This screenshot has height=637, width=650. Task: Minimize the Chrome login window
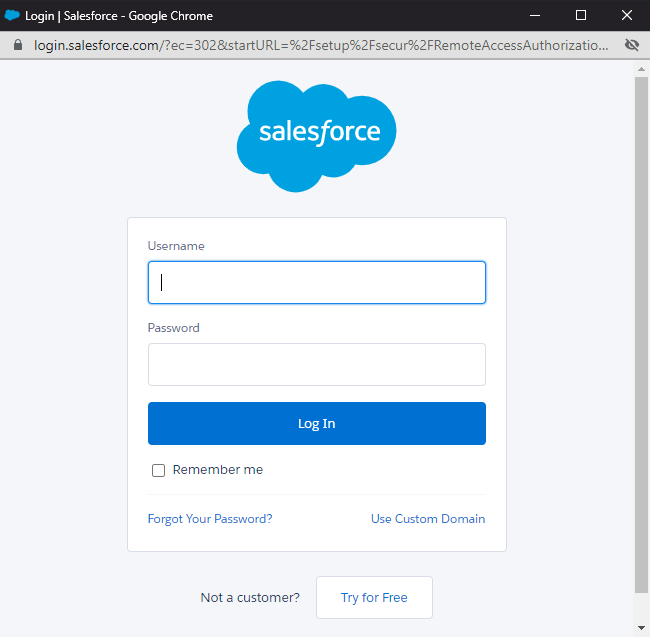click(535, 16)
